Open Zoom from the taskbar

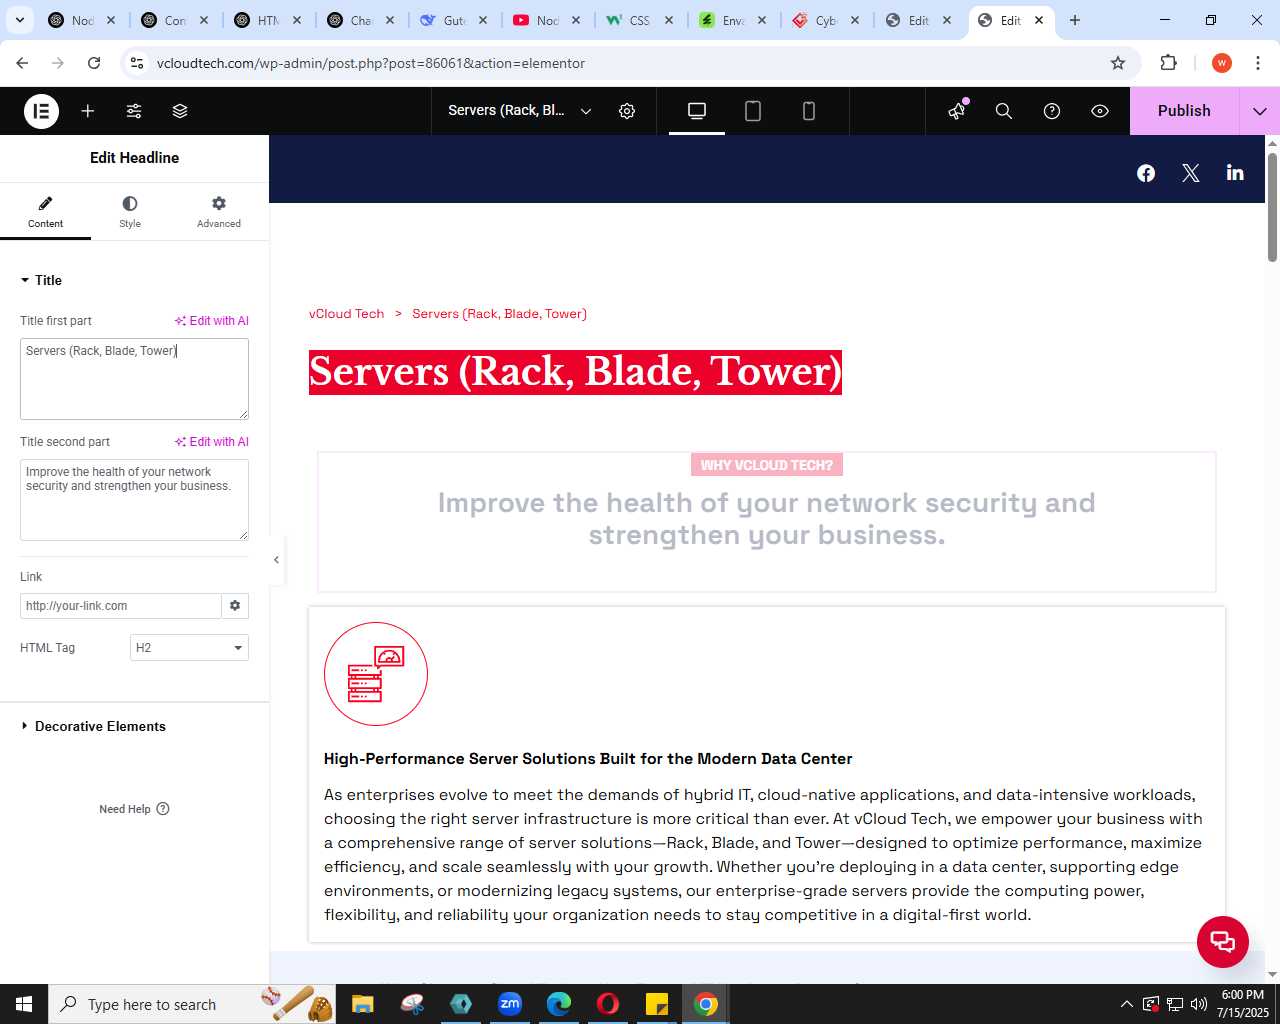pos(510,1004)
